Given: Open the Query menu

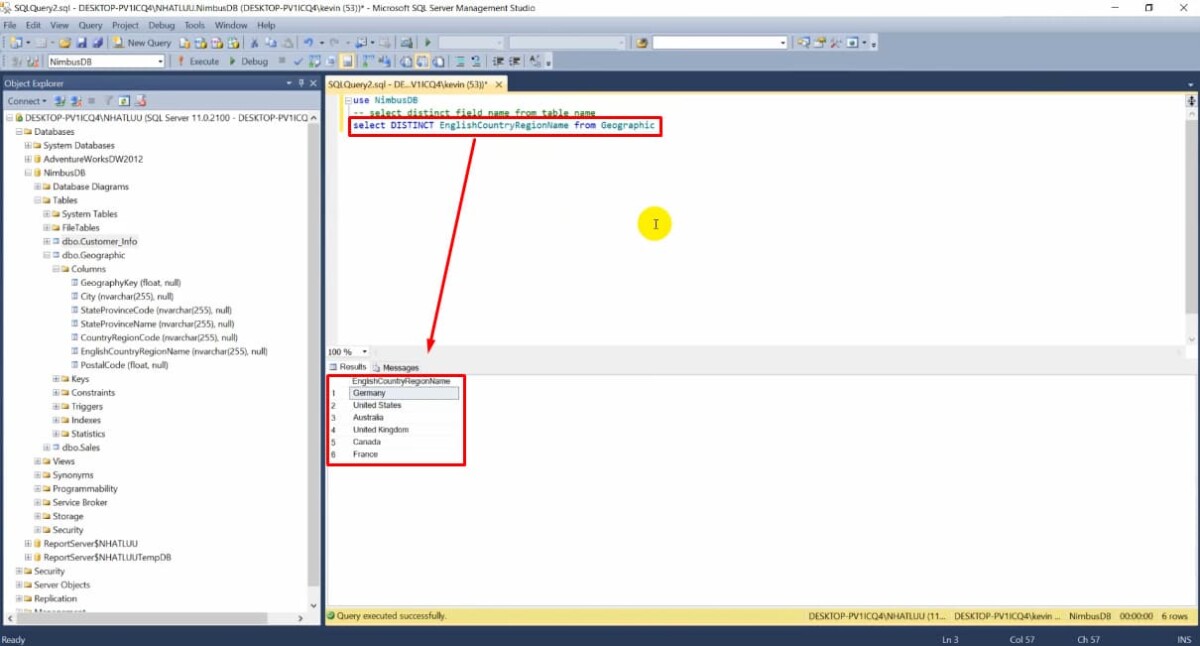Looking at the screenshot, I should click(91, 24).
